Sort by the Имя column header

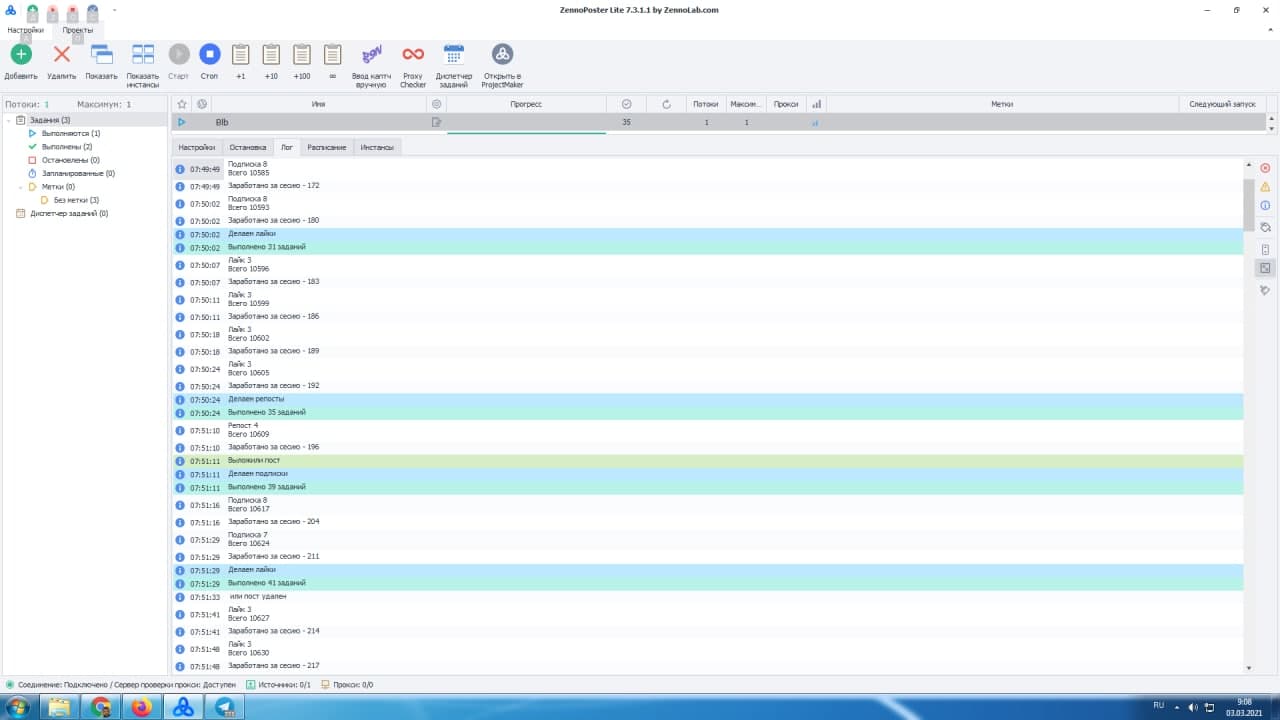[x=318, y=104]
